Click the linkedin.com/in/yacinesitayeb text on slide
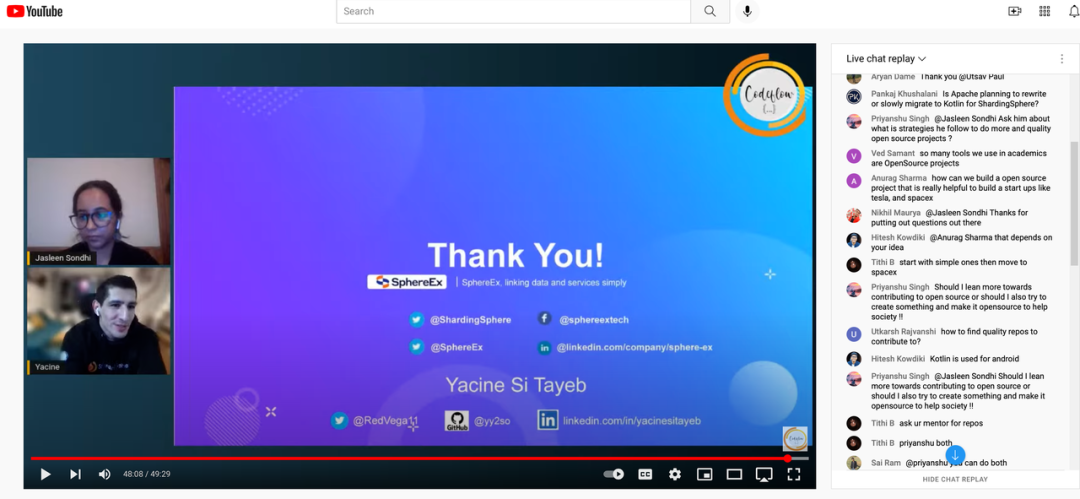This screenshot has width=1080, height=499. [x=632, y=420]
